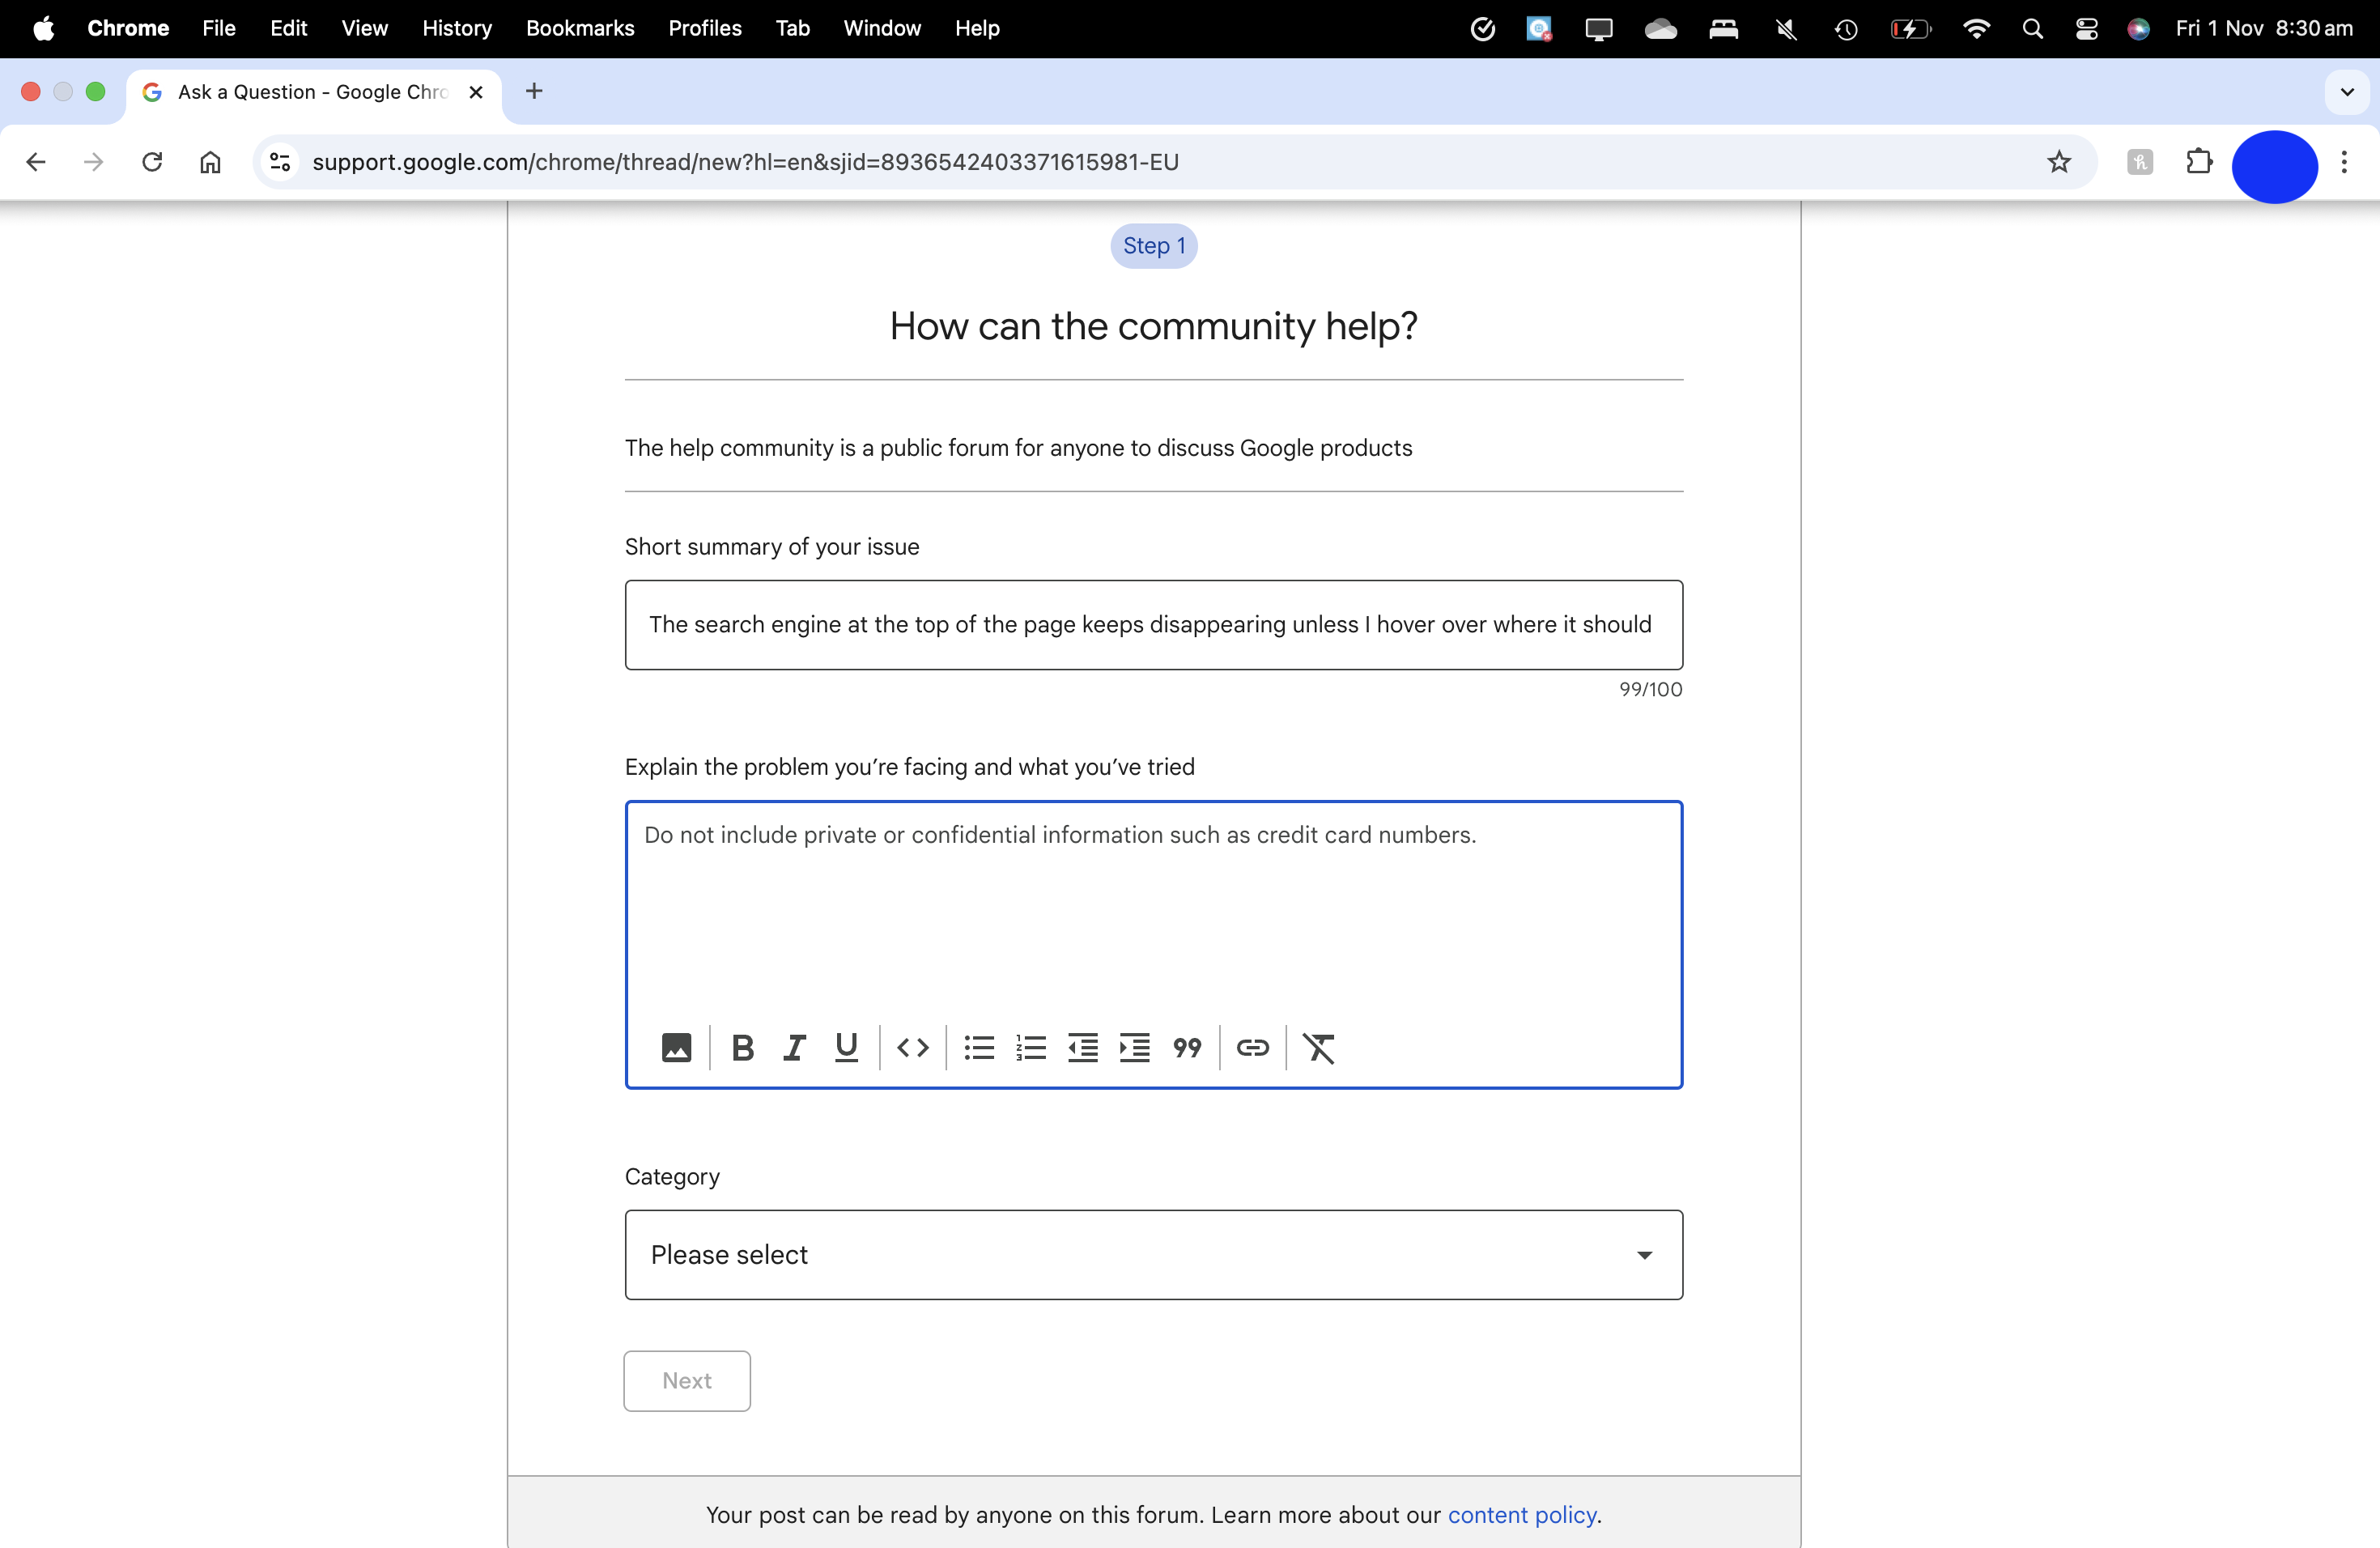The height and width of the screenshot is (1548, 2380).
Task: Insert a numbered list
Action: [1031, 1047]
